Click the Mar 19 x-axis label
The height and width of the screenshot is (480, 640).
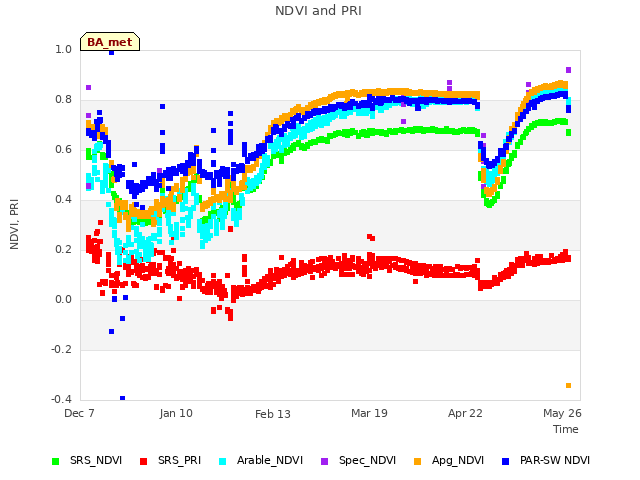click(x=369, y=413)
